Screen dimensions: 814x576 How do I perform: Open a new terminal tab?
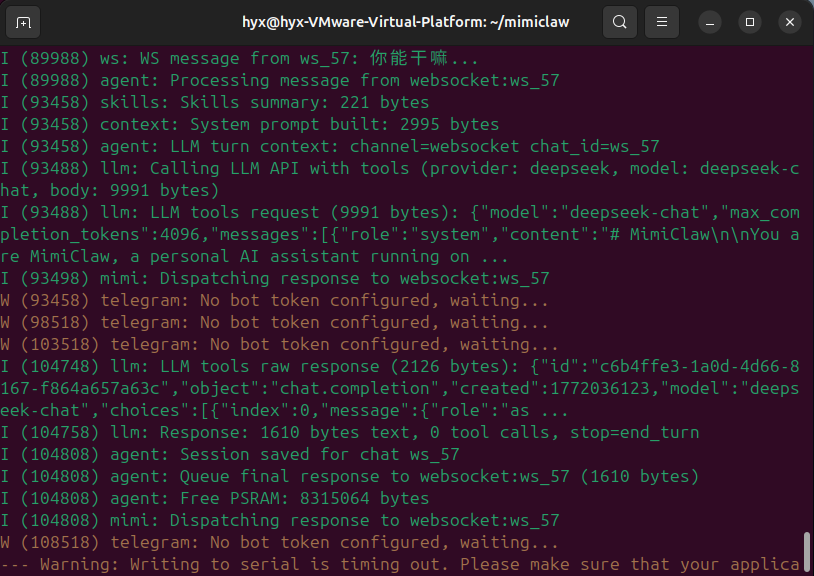(x=23, y=22)
